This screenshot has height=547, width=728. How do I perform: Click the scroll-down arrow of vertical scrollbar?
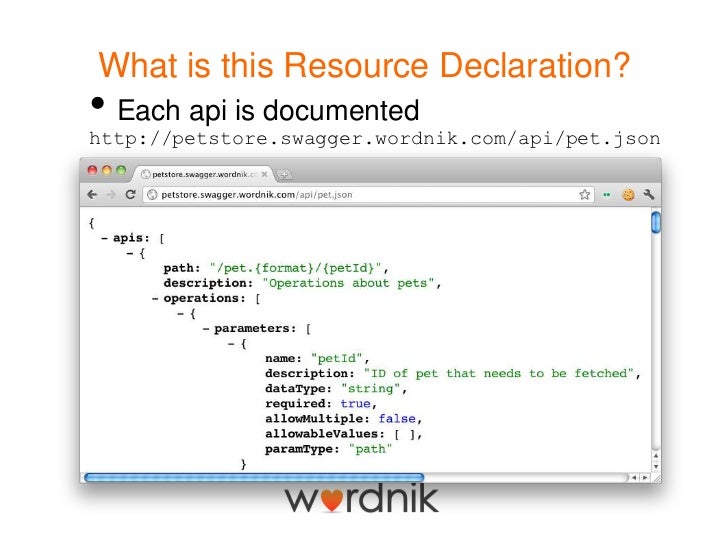(x=656, y=466)
